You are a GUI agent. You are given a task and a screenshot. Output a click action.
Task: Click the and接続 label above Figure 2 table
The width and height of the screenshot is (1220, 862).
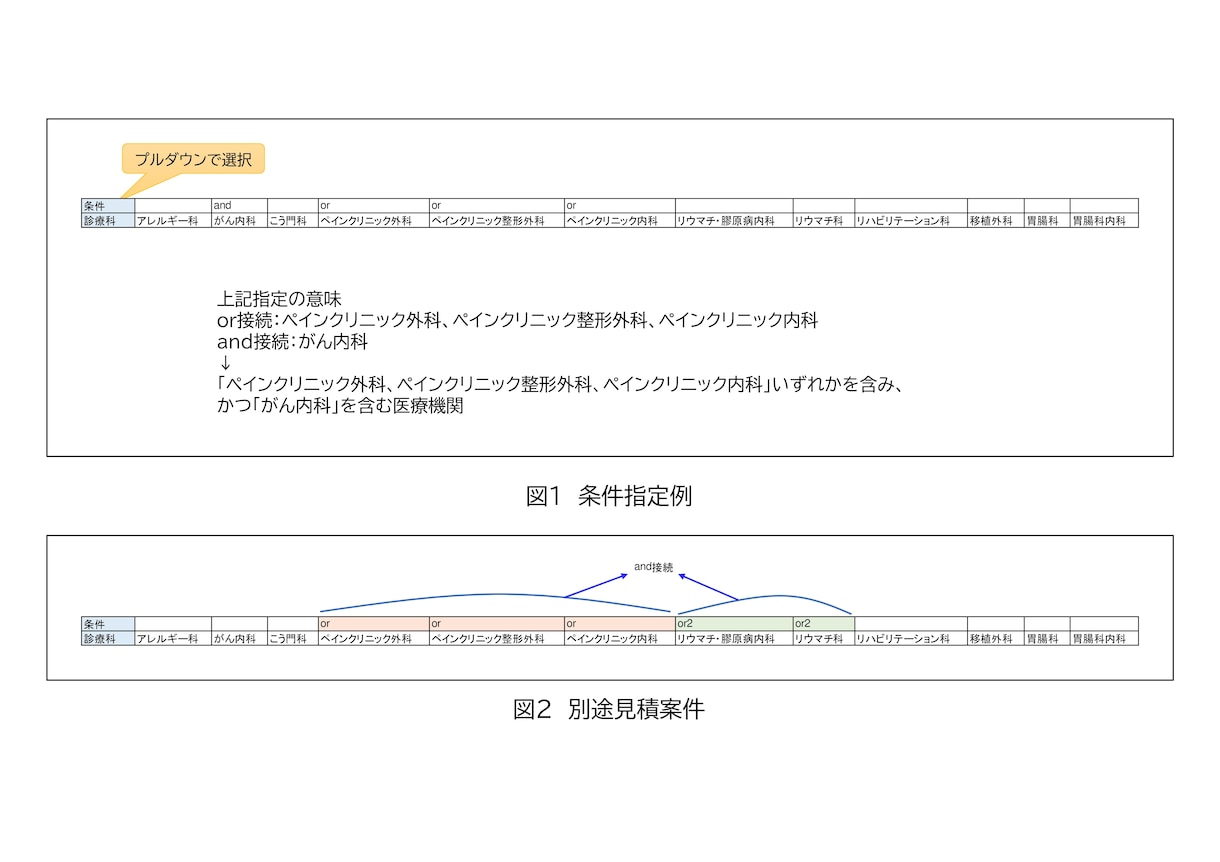pyautogui.click(x=654, y=567)
